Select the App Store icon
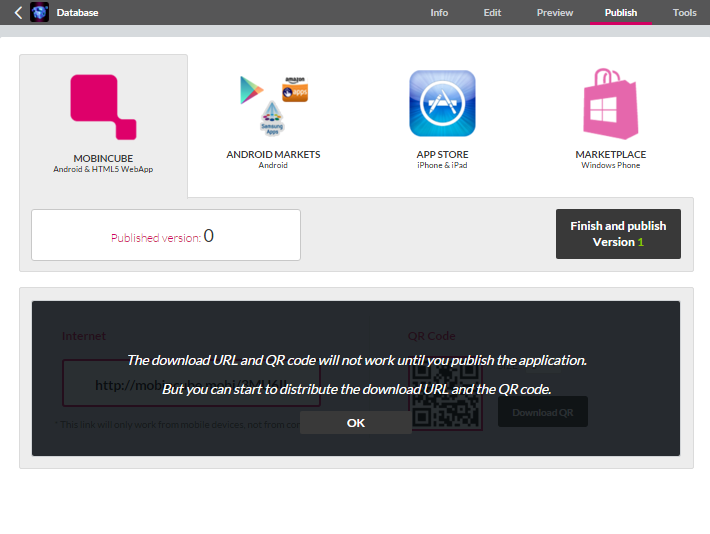 442,103
